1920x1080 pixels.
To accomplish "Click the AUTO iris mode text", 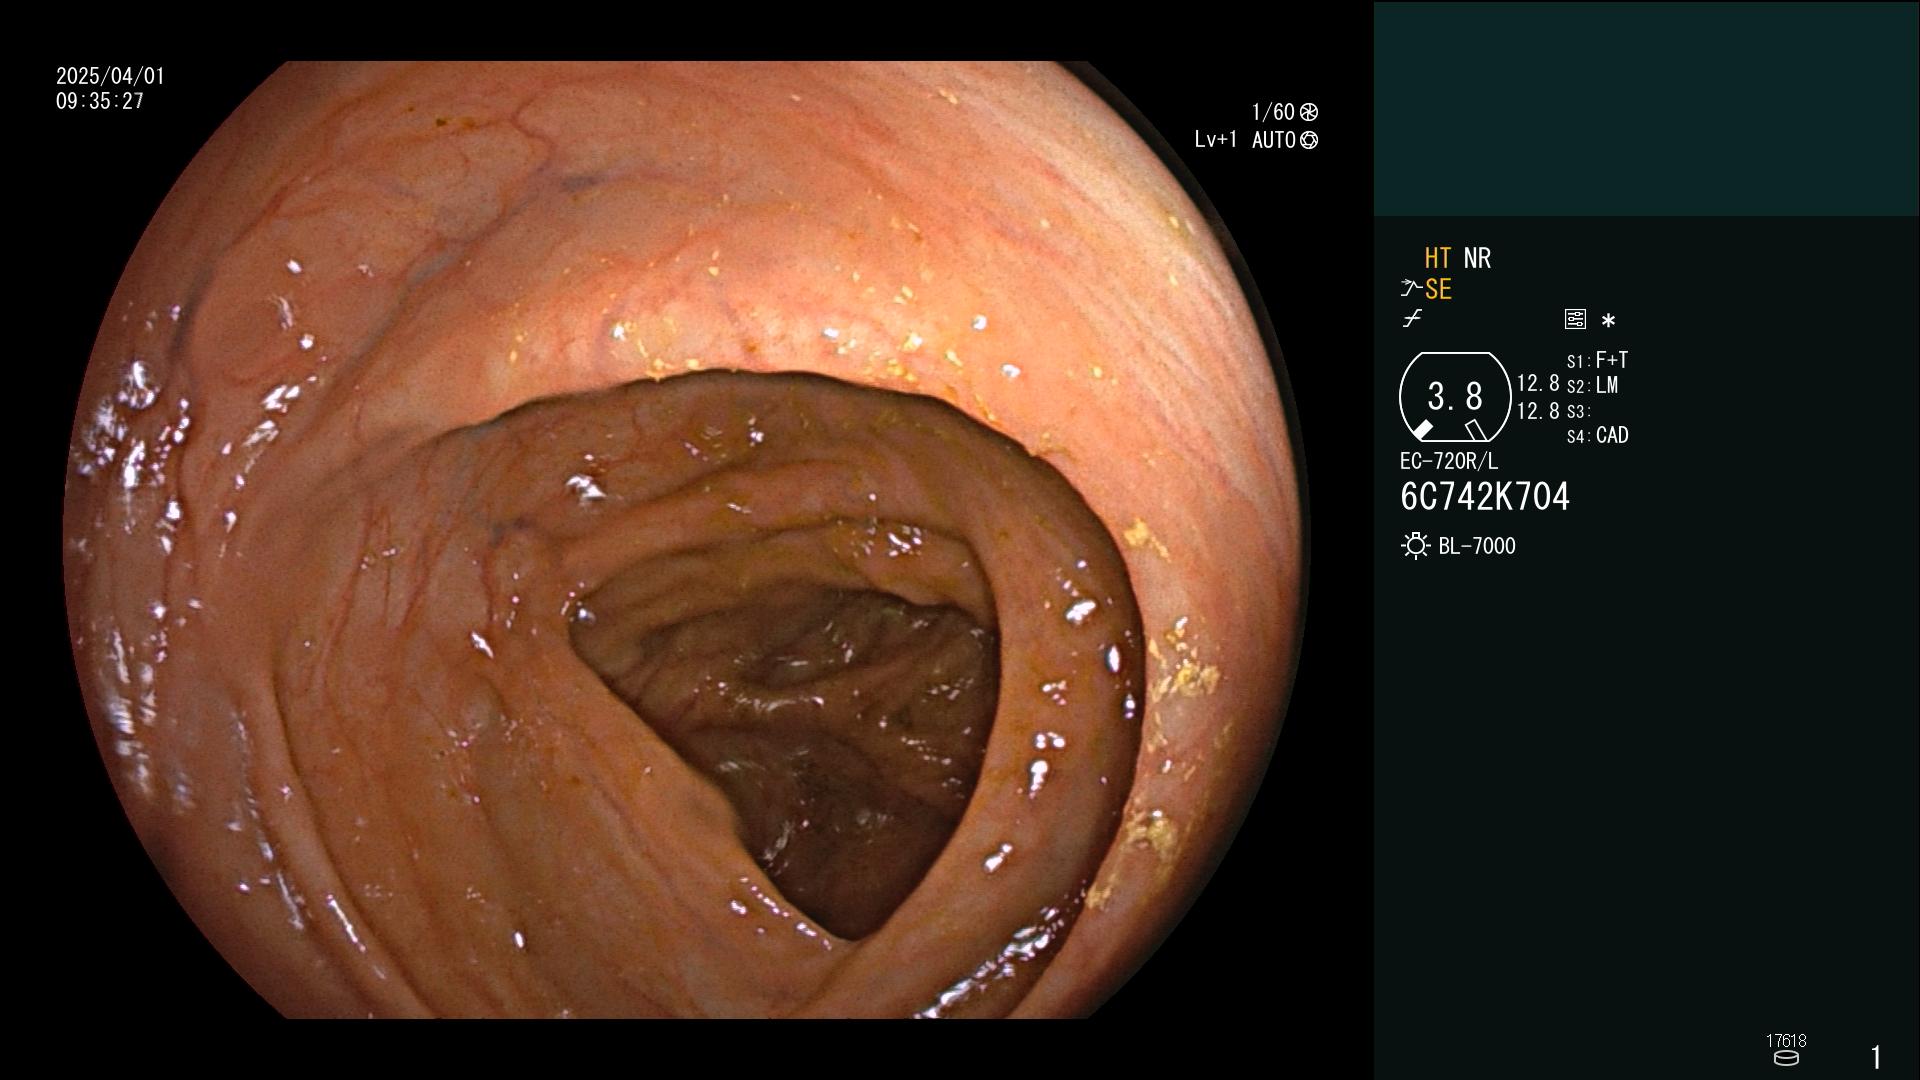I will point(1274,140).
